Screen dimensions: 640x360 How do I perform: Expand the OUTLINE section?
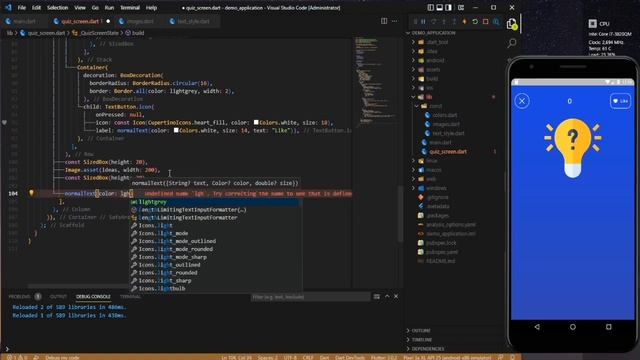coord(421,331)
